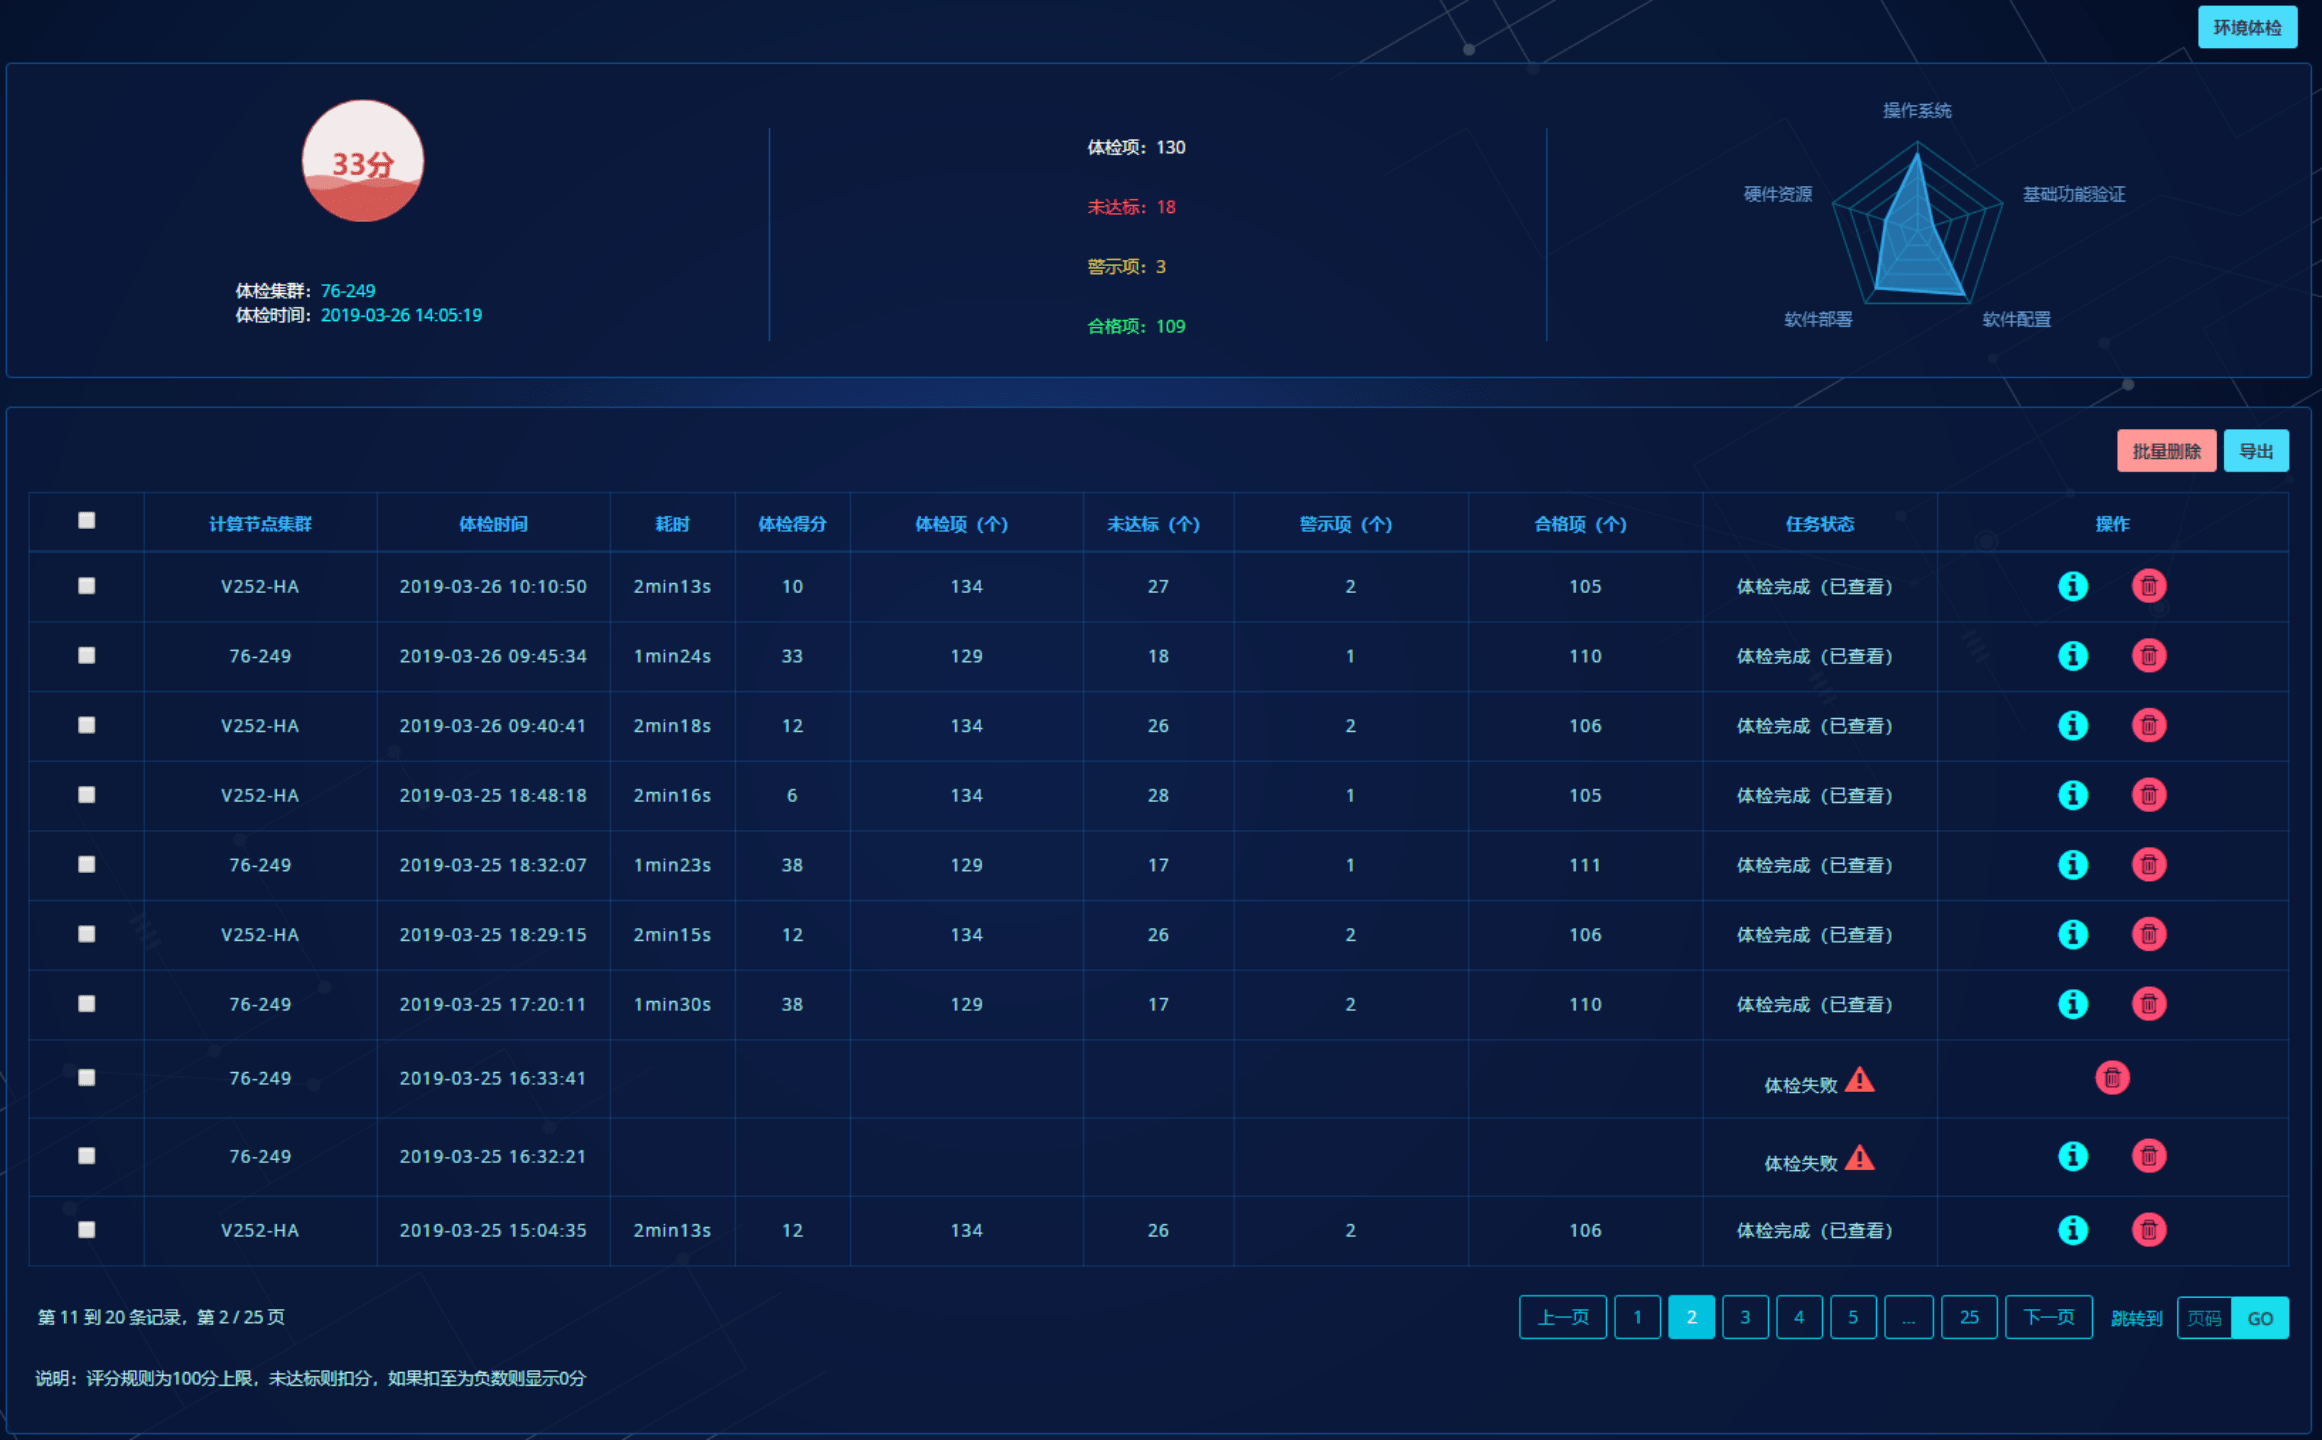Image resolution: width=2322 pixels, height=1440 pixels.
Task: View details of 2019-03-26 09:40:41 check
Action: pyautogui.click(x=2072, y=725)
